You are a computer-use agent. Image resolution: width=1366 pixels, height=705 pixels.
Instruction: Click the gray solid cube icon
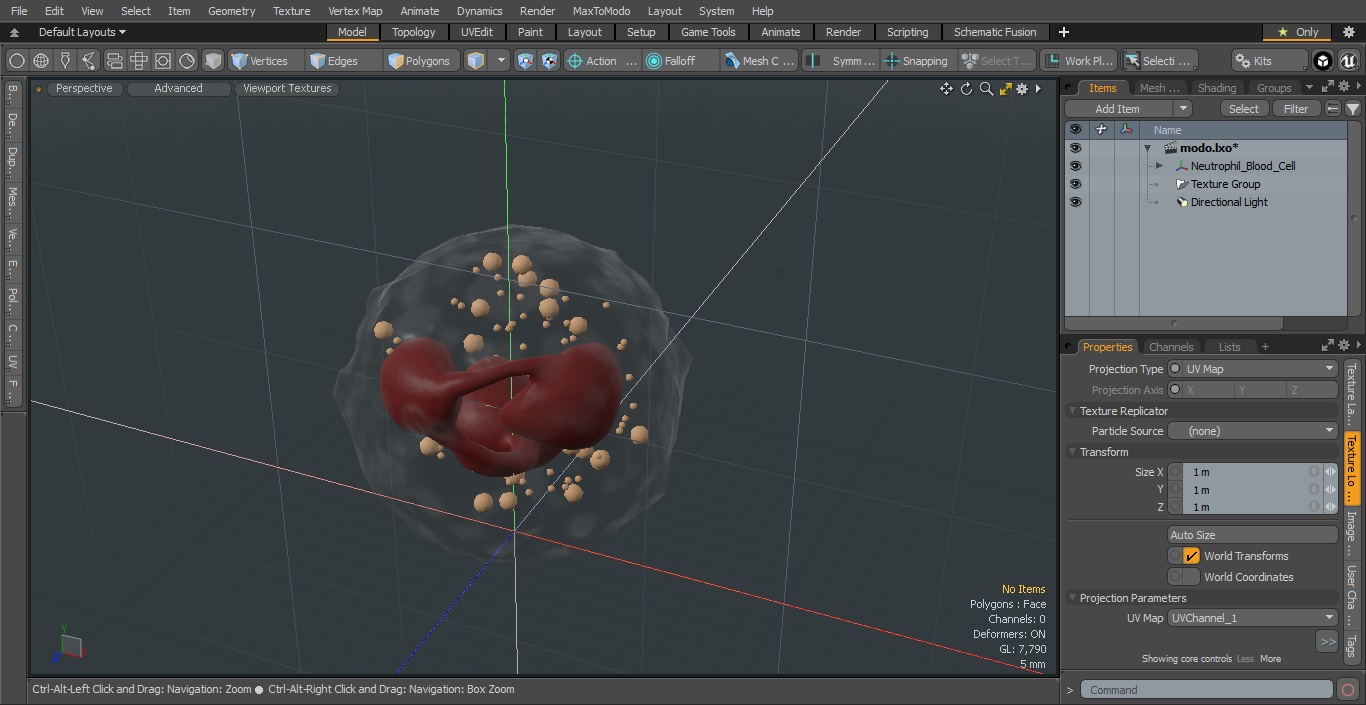[213, 61]
